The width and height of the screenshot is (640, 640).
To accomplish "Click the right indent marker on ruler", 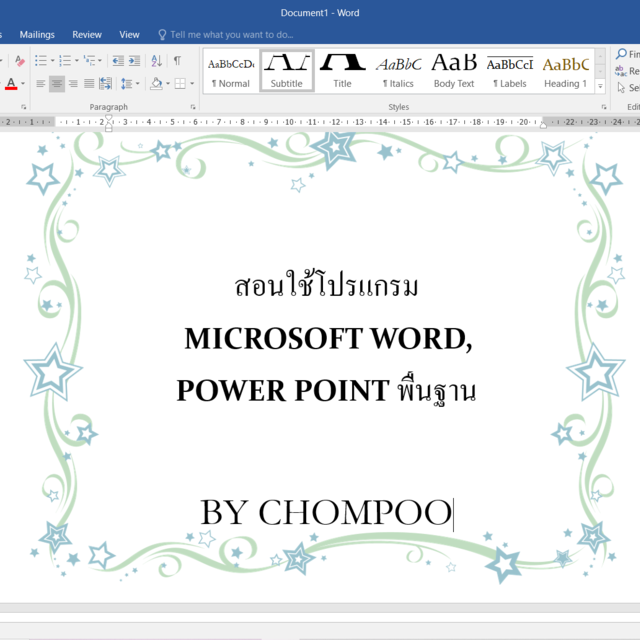I will pos(543,125).
